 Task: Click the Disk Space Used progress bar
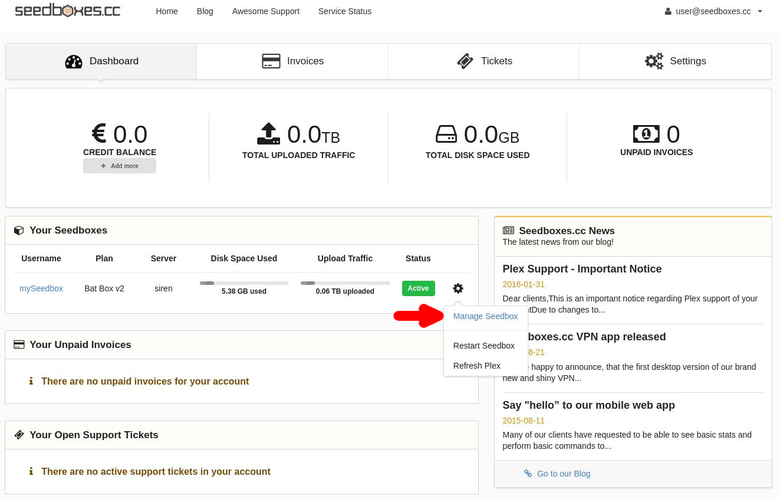tap(244, 283)
